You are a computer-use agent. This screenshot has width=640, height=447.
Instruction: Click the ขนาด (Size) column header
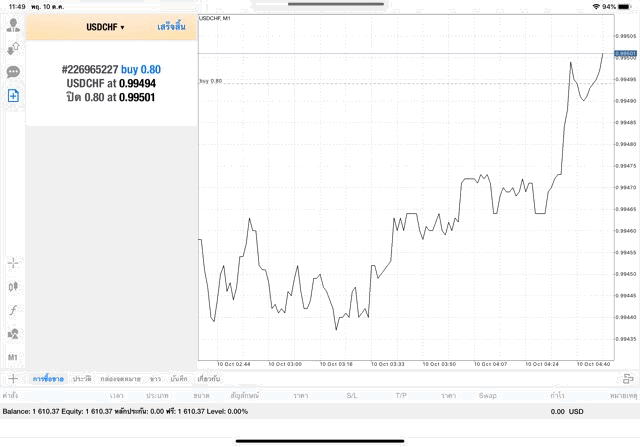click(x=201, y=396)
